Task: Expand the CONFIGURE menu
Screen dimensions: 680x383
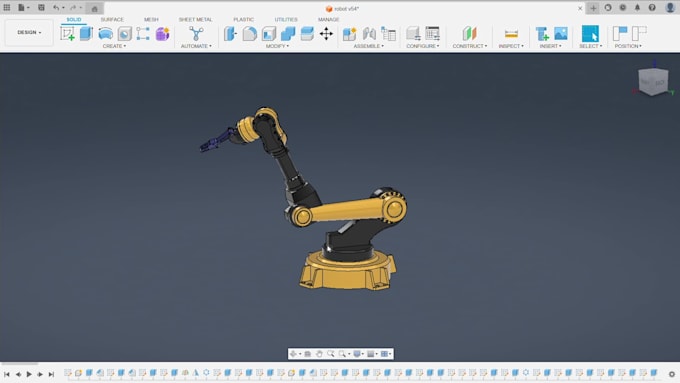Action: point(423,46)
